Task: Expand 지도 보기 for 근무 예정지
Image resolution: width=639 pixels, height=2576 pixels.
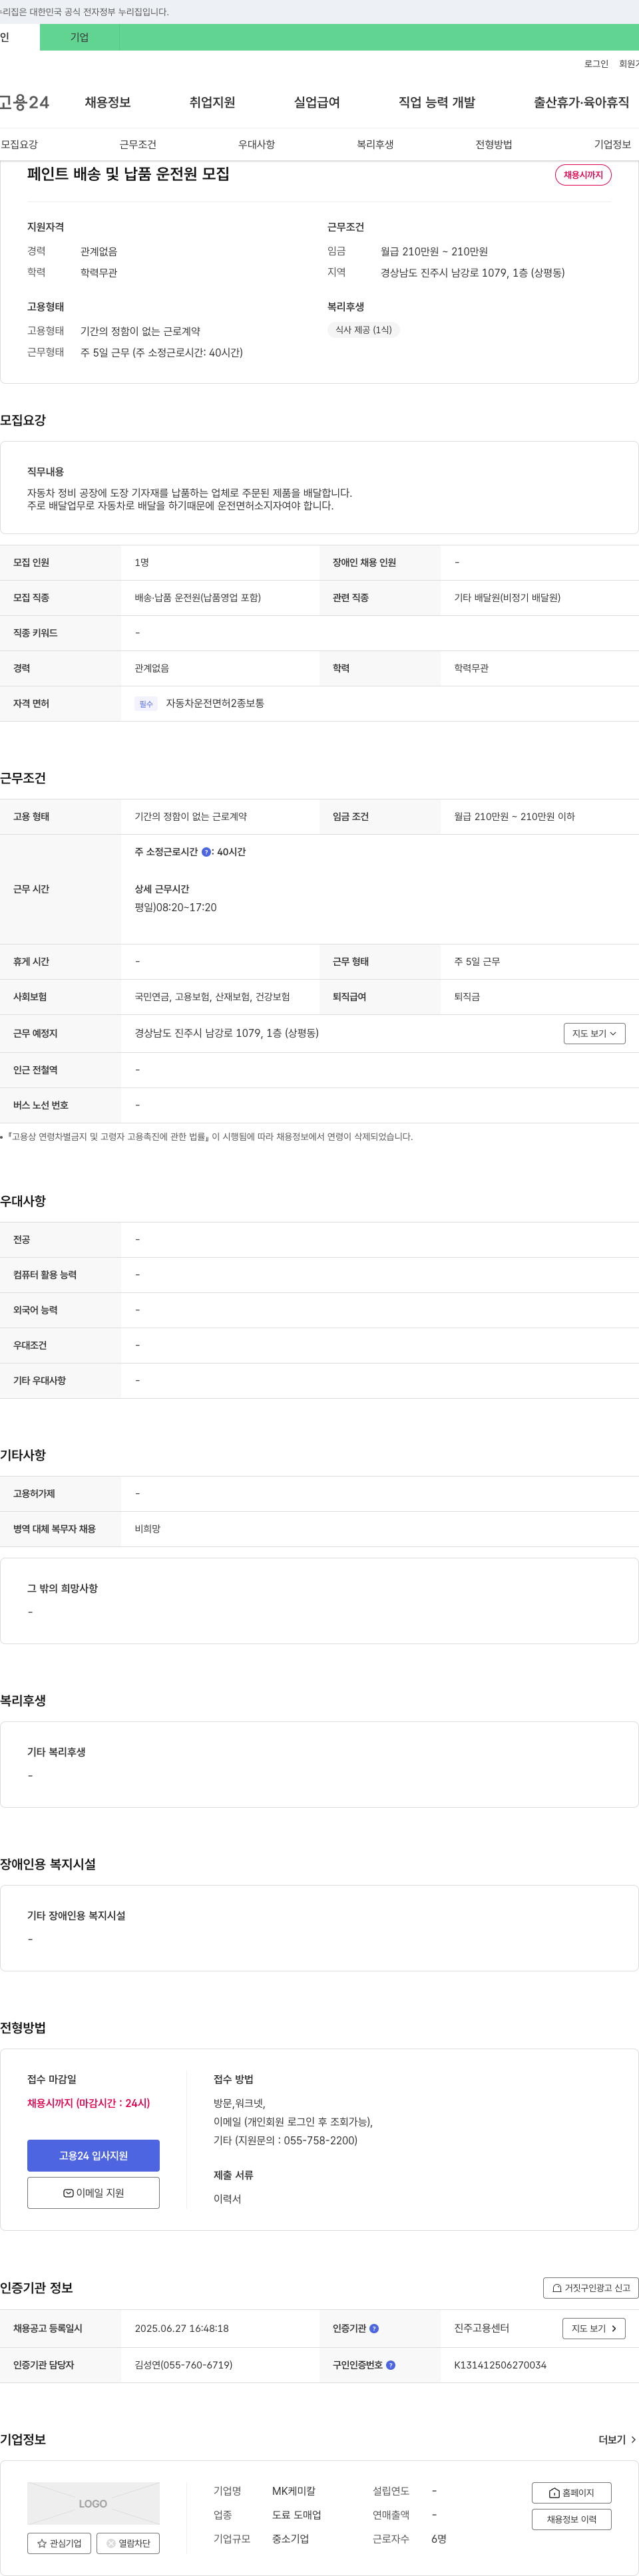Action: click(x=594, y=1033)
